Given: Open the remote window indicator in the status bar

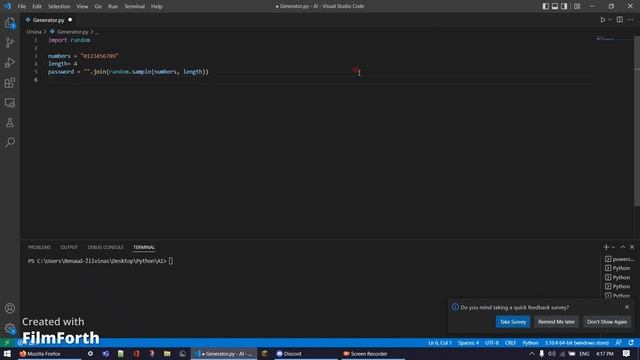Looking at the screenshot, I should click(7, 343).
